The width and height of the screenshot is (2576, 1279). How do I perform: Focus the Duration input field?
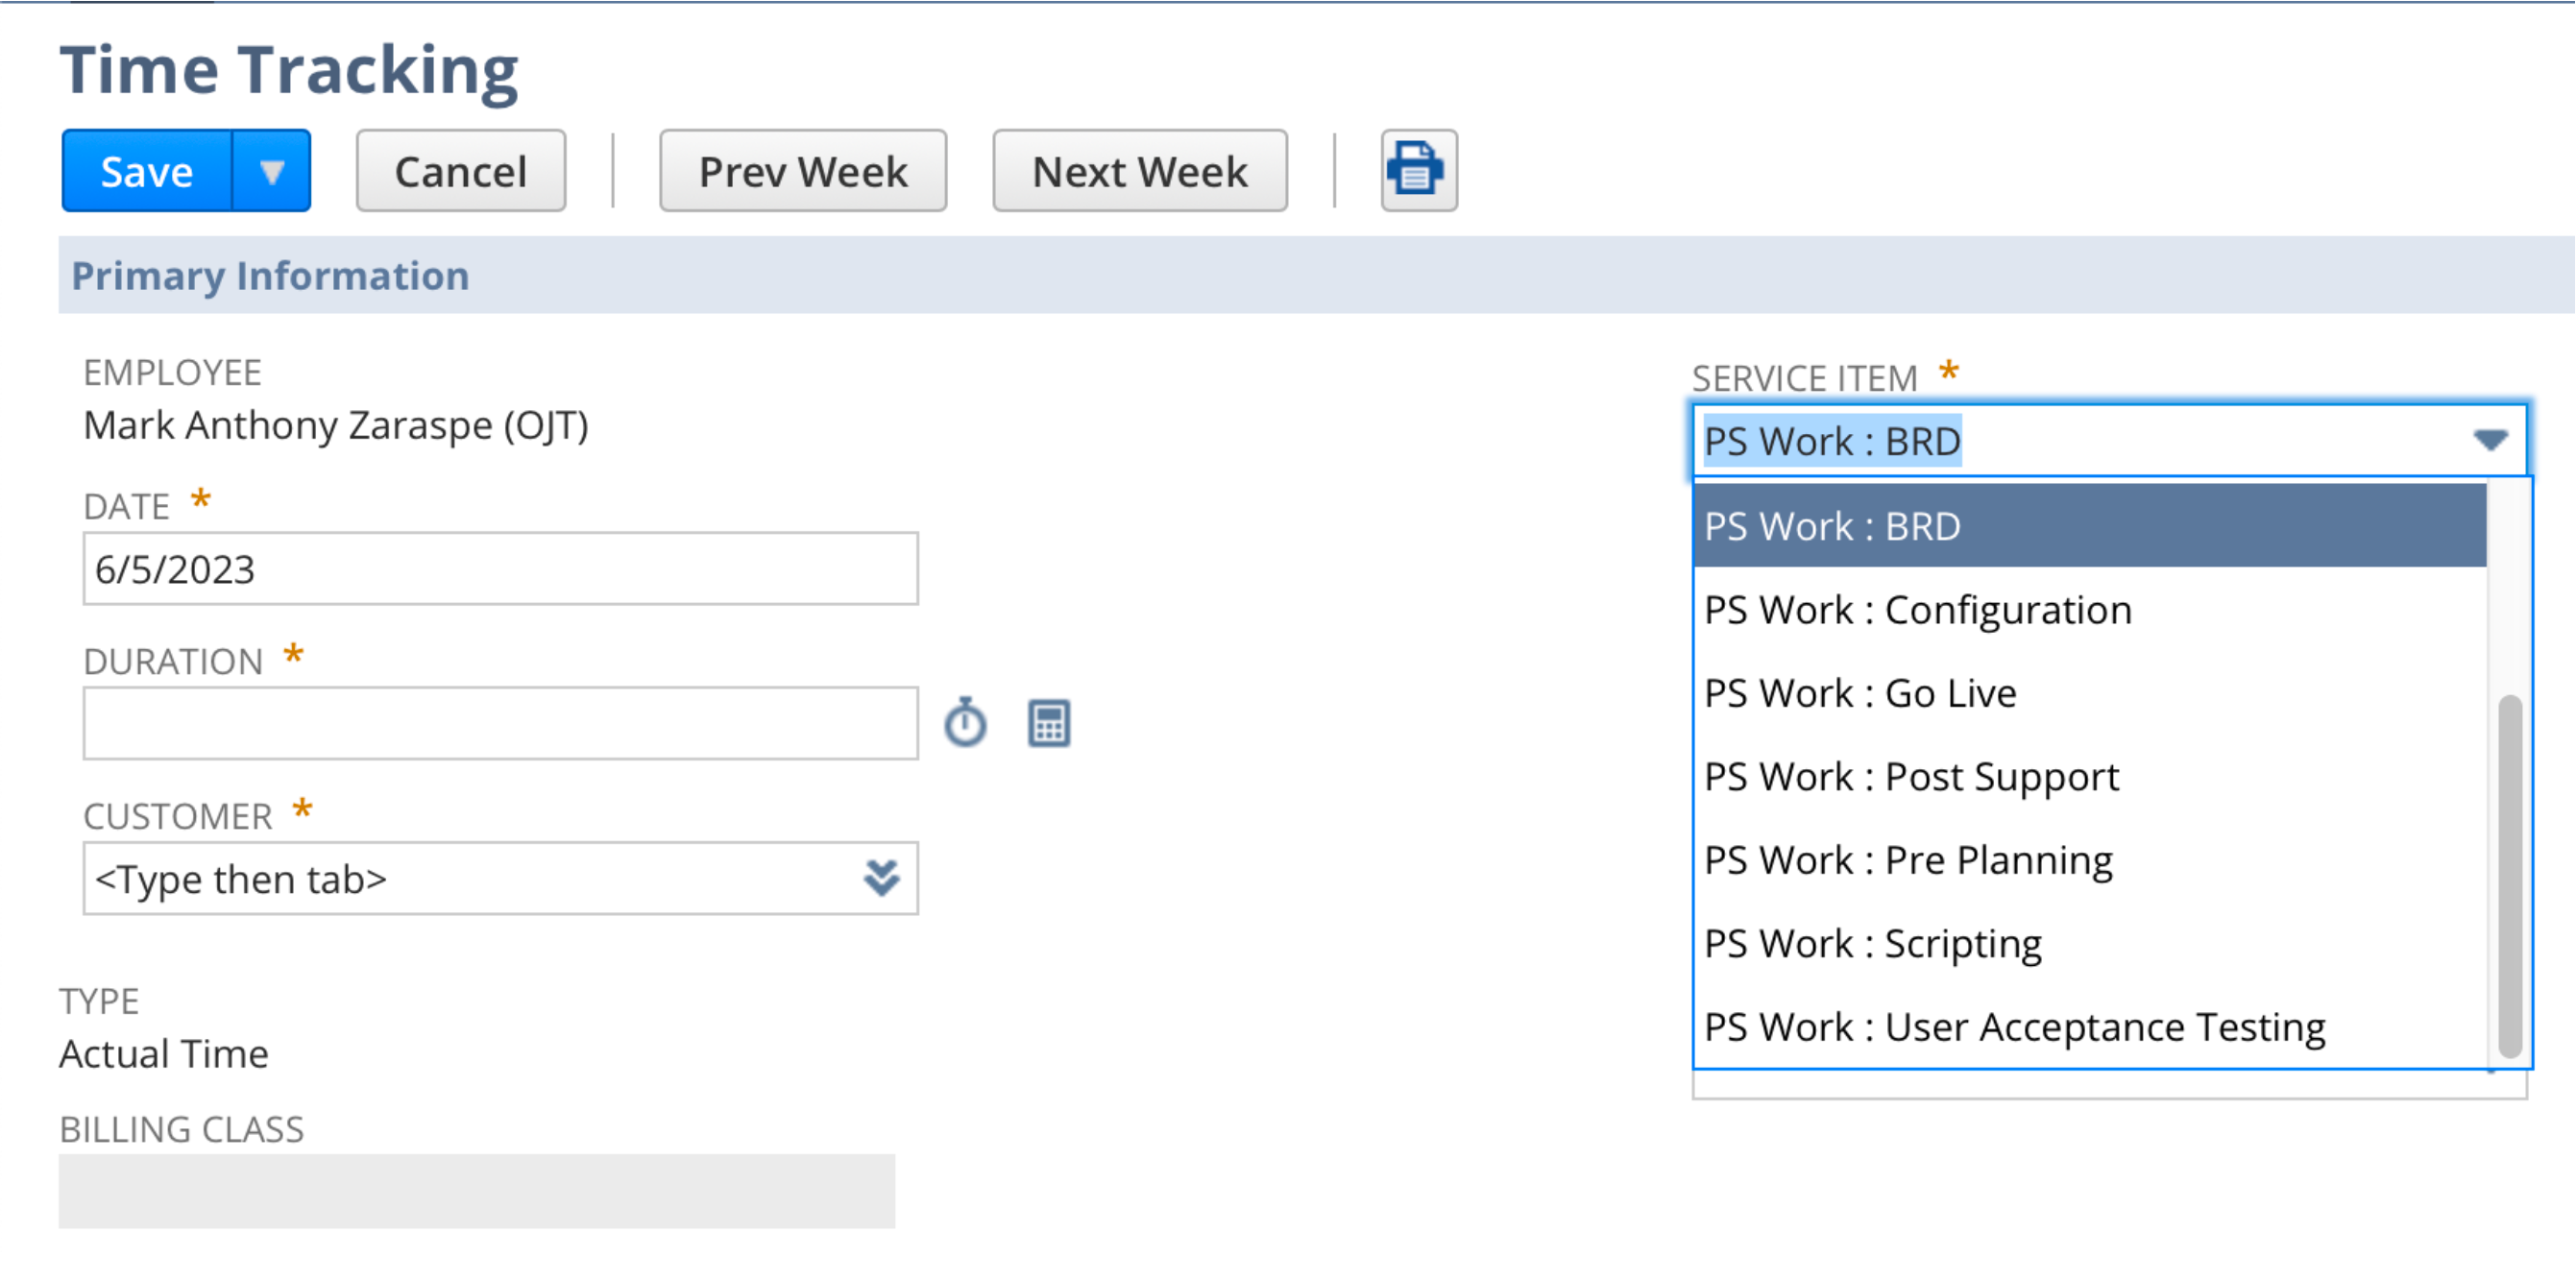(500, 723)
